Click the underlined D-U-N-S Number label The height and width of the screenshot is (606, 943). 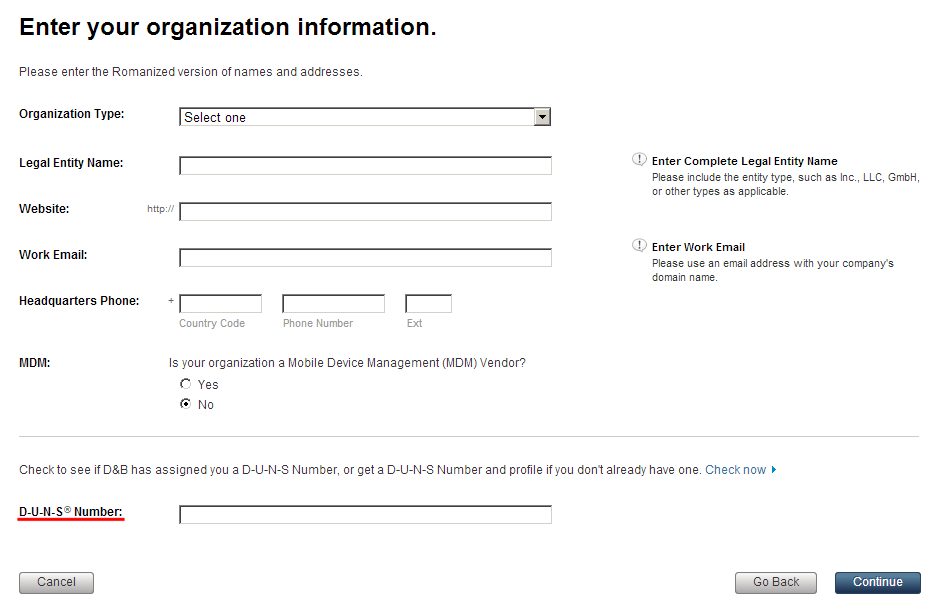click(71, 512)
